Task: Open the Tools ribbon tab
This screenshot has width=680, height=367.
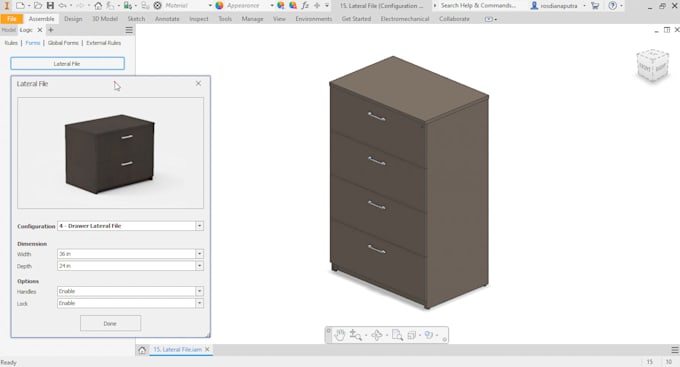Action: tap(225, 19)
